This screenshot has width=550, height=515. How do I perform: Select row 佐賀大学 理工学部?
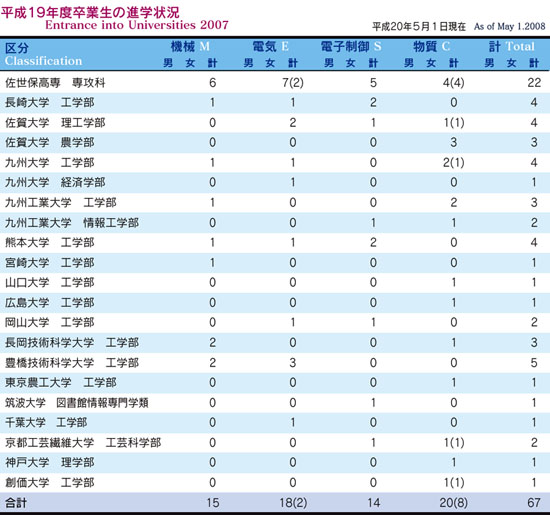coord(275,123)
